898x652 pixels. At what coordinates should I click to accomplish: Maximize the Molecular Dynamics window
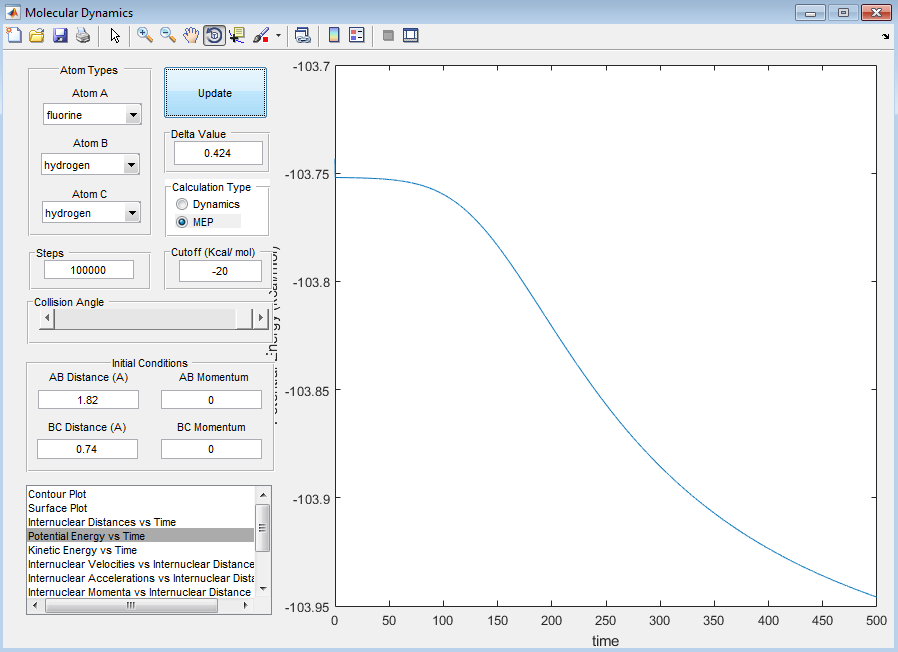[843, 13]
